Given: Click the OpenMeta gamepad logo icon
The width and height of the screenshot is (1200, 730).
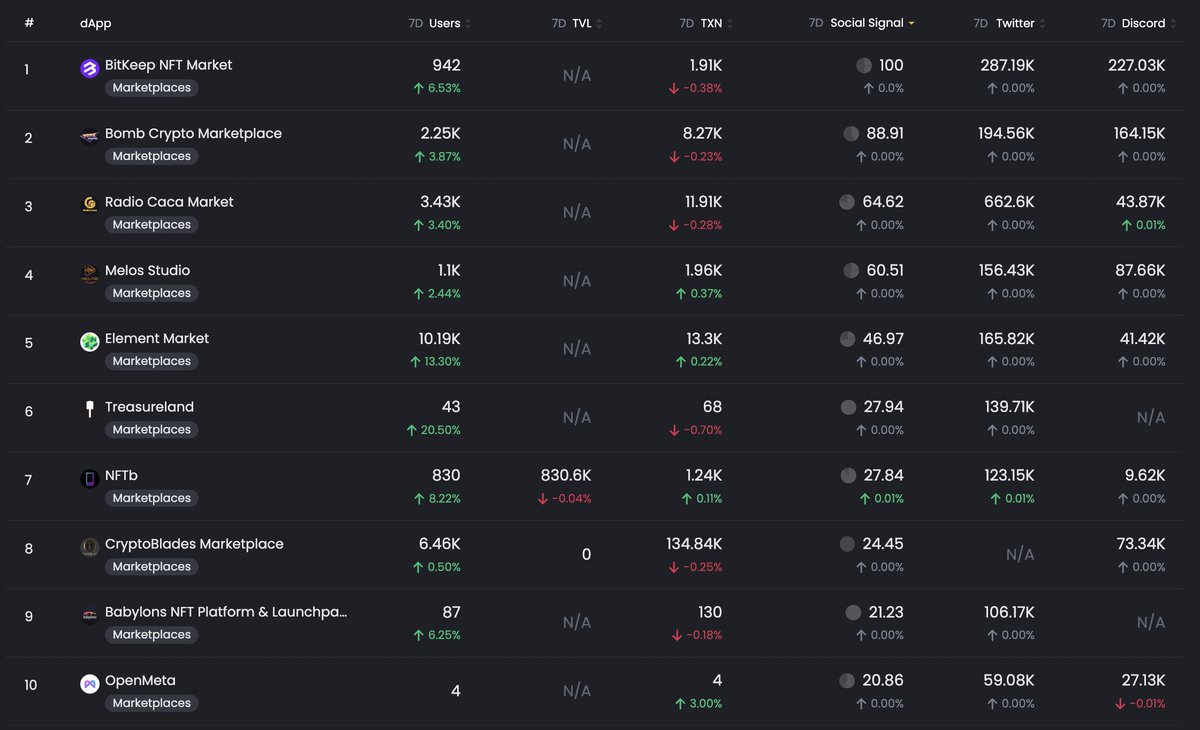Looking at the screenshot, I should pyautogui.click(x=90, y=684).
